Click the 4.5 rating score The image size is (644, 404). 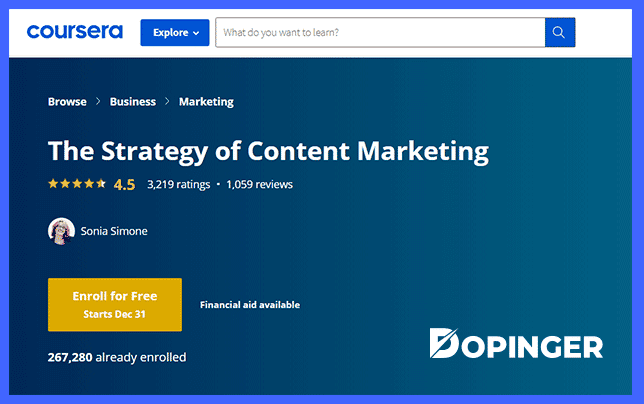point(124,184)
